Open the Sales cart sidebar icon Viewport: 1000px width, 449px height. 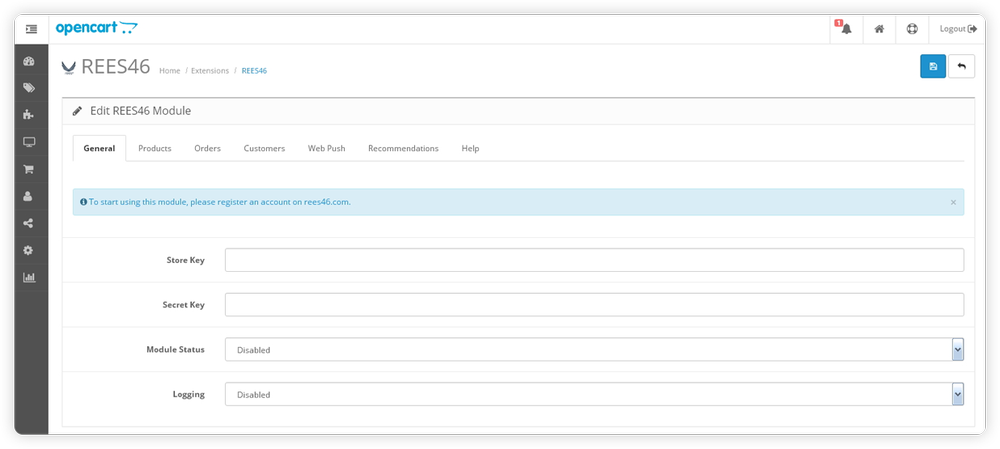coord(29,170)
